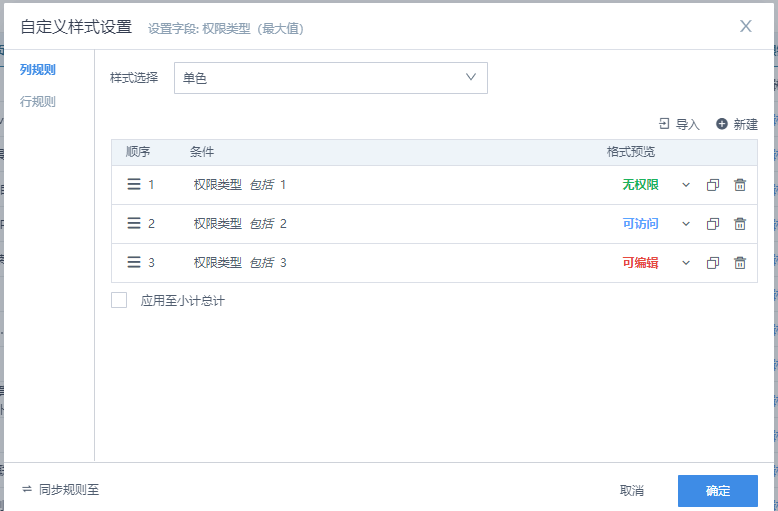
Task: Click the 取消 button
Action: coord(632,491)
